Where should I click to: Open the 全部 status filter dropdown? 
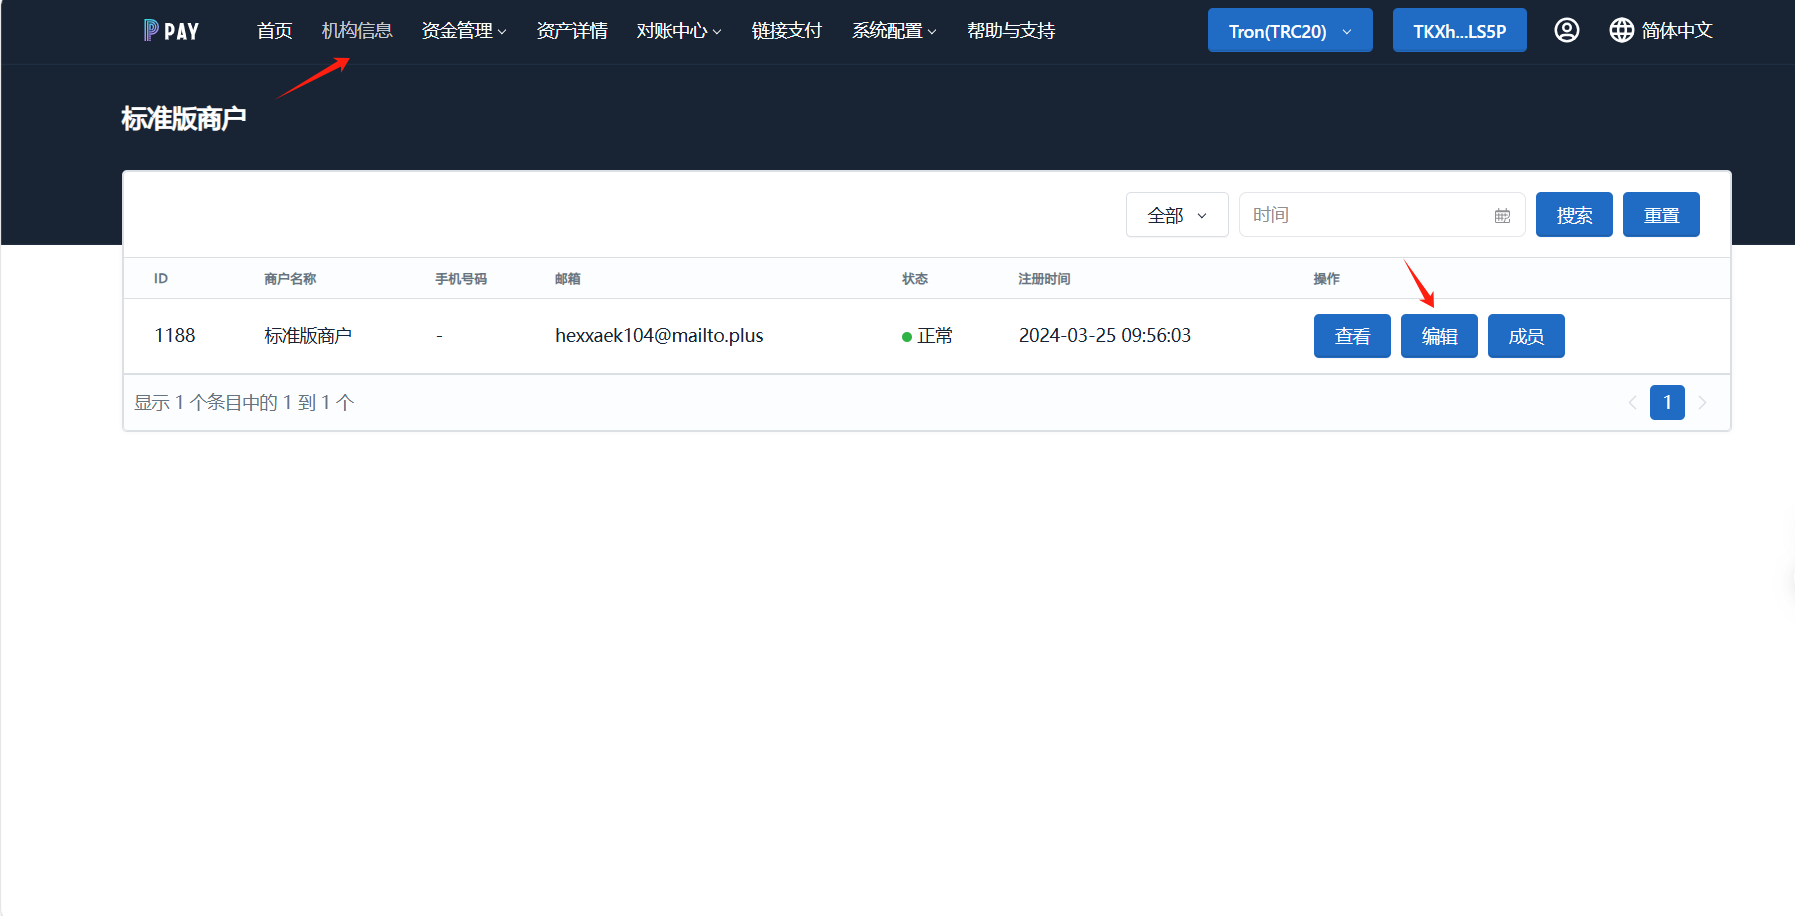1177,215
